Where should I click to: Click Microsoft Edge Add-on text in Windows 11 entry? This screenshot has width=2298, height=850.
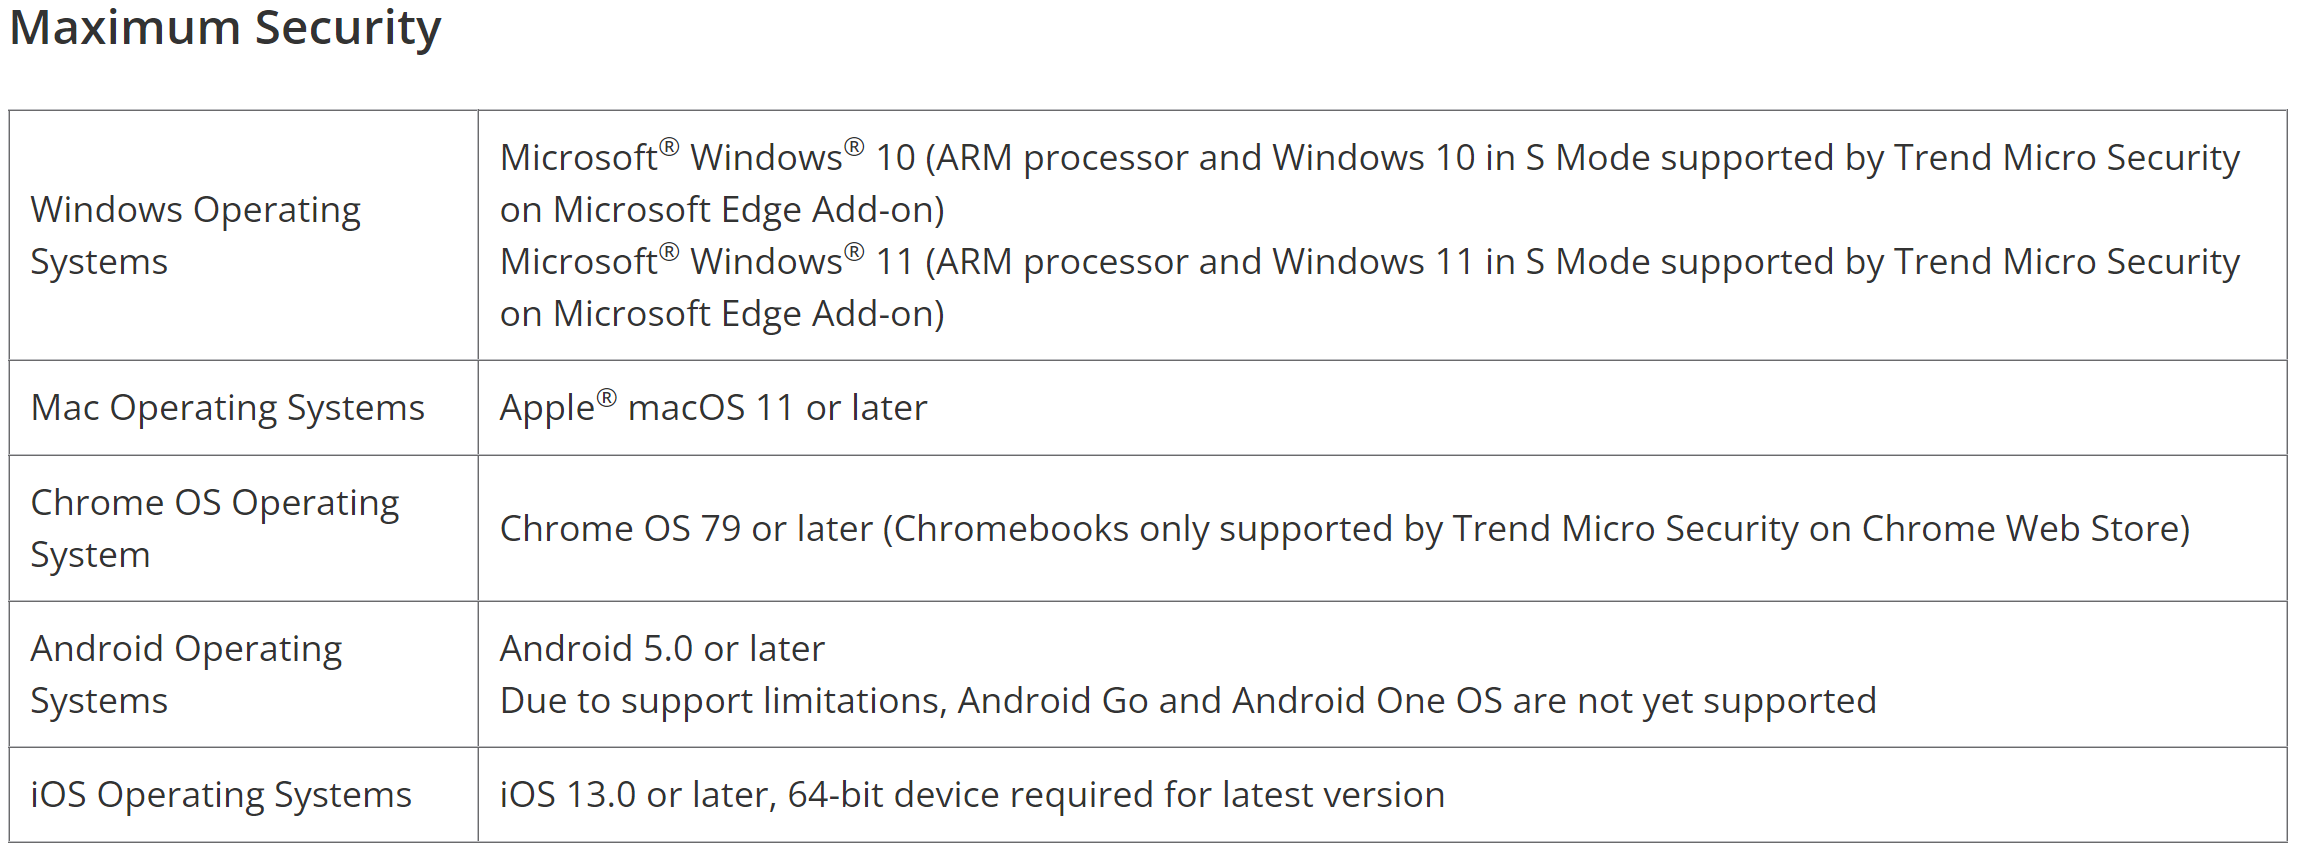coord(748,314)
